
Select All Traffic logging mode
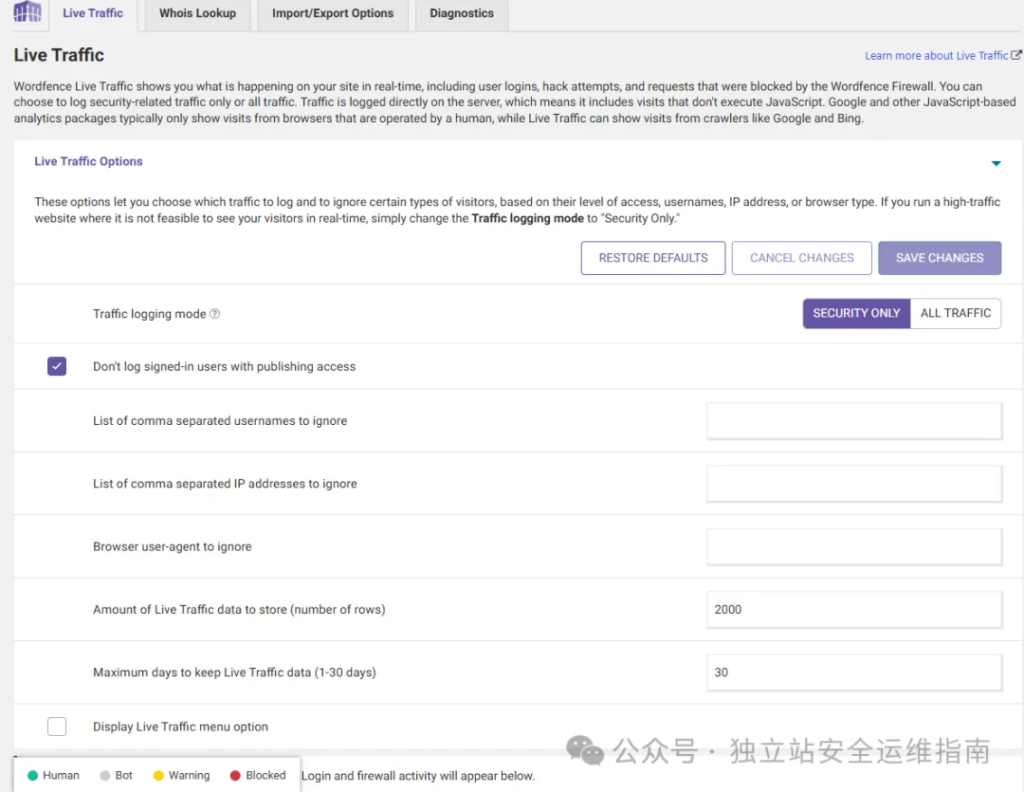(x=955, y=313)
